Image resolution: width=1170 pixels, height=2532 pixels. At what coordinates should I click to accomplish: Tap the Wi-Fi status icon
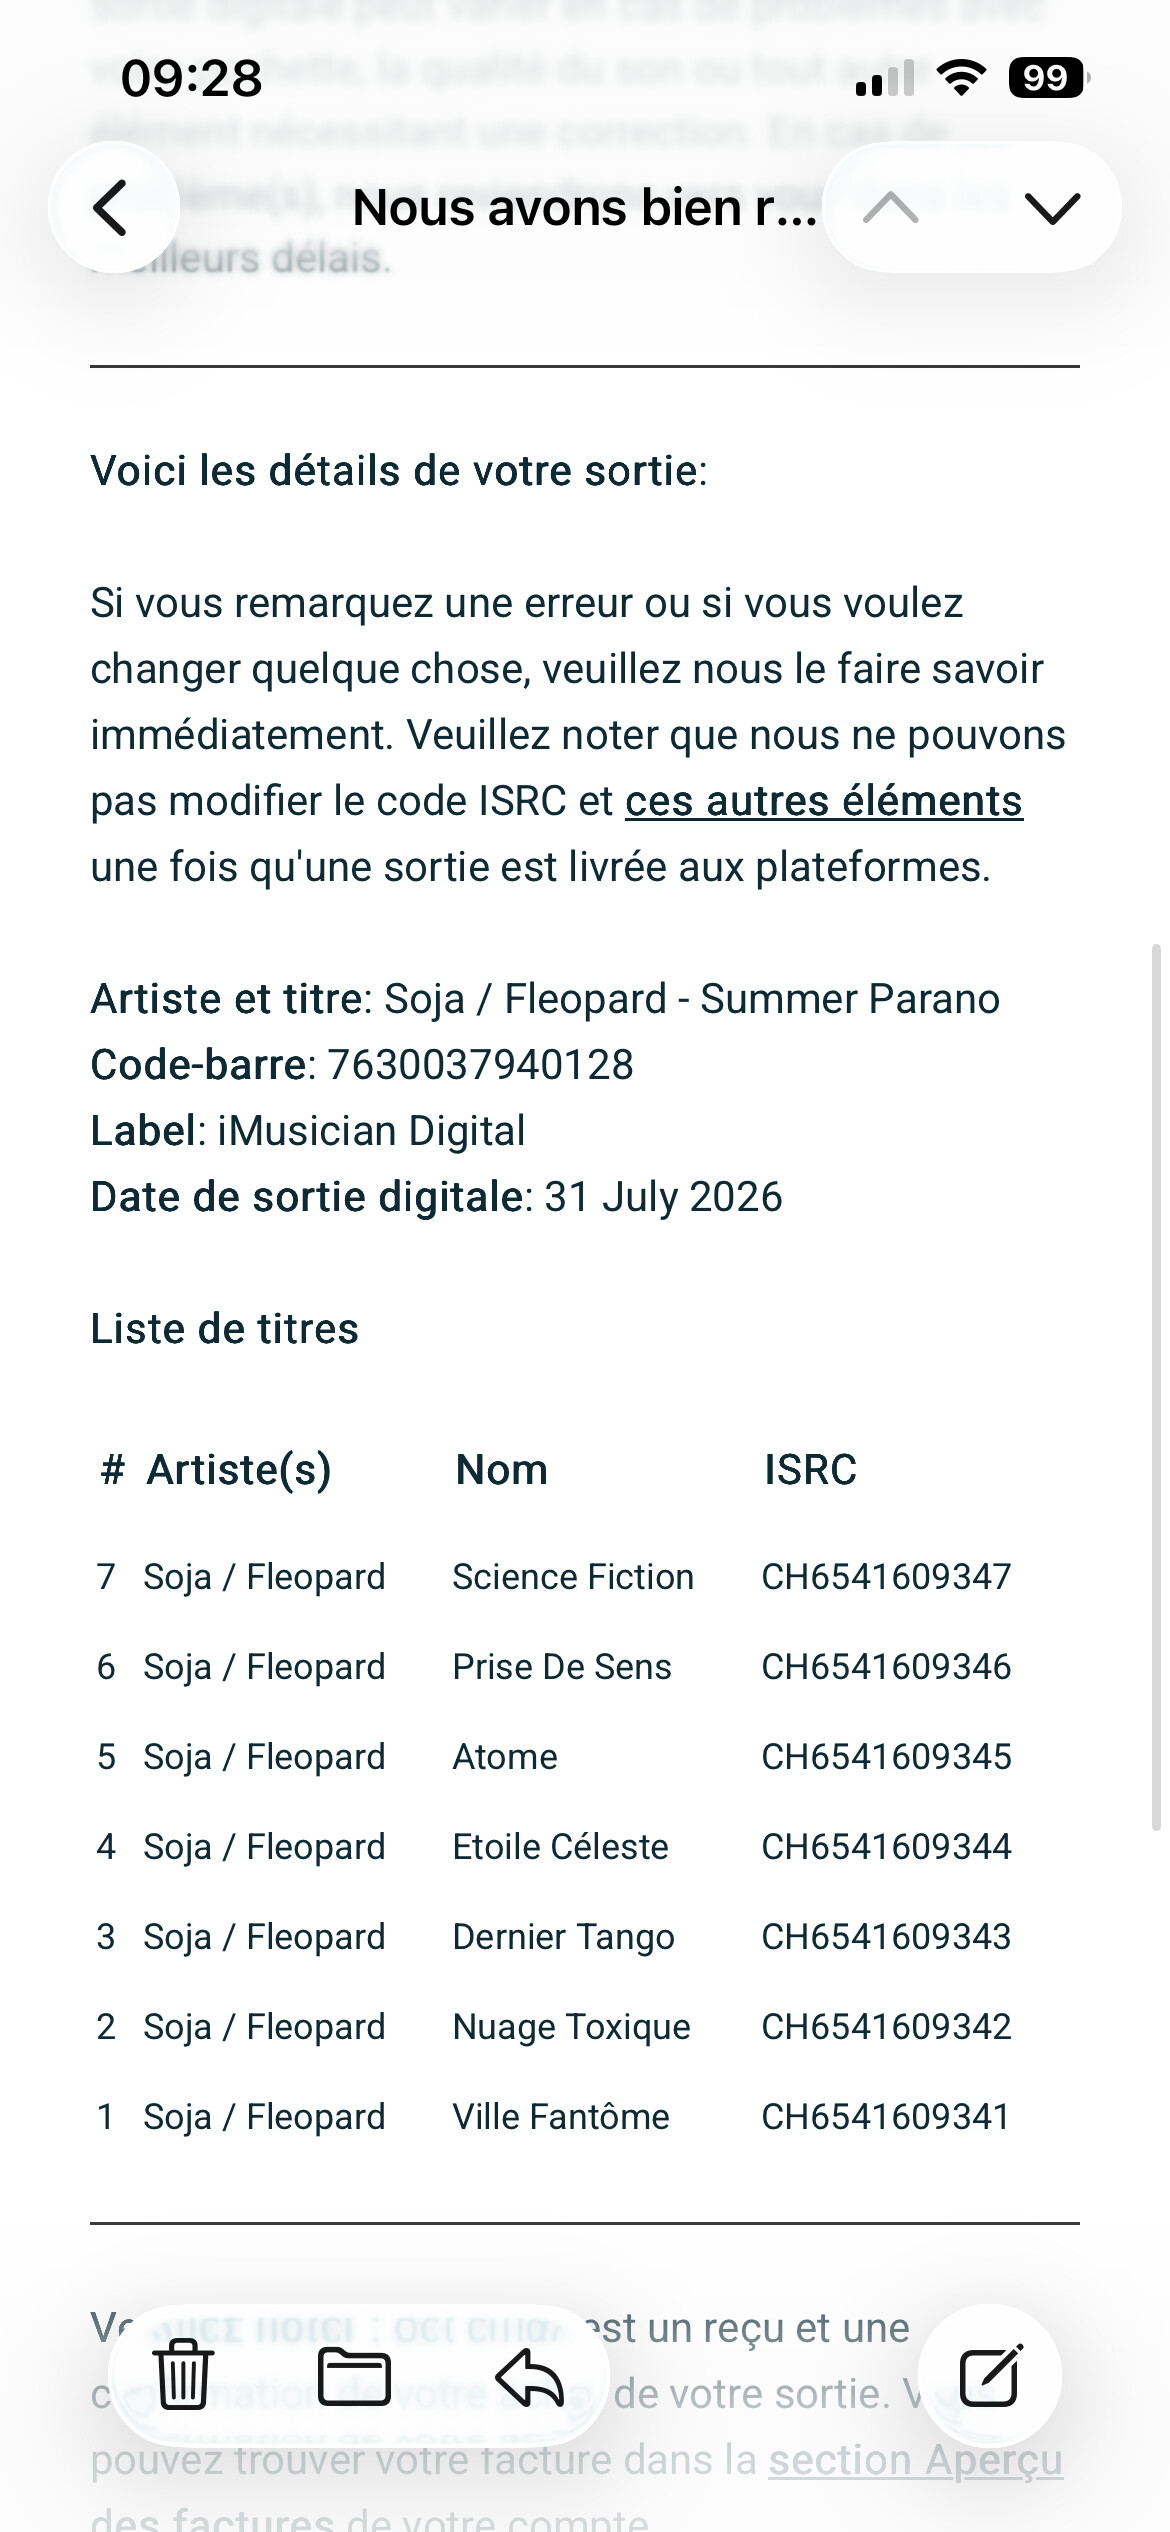click(x=961, y=78)
